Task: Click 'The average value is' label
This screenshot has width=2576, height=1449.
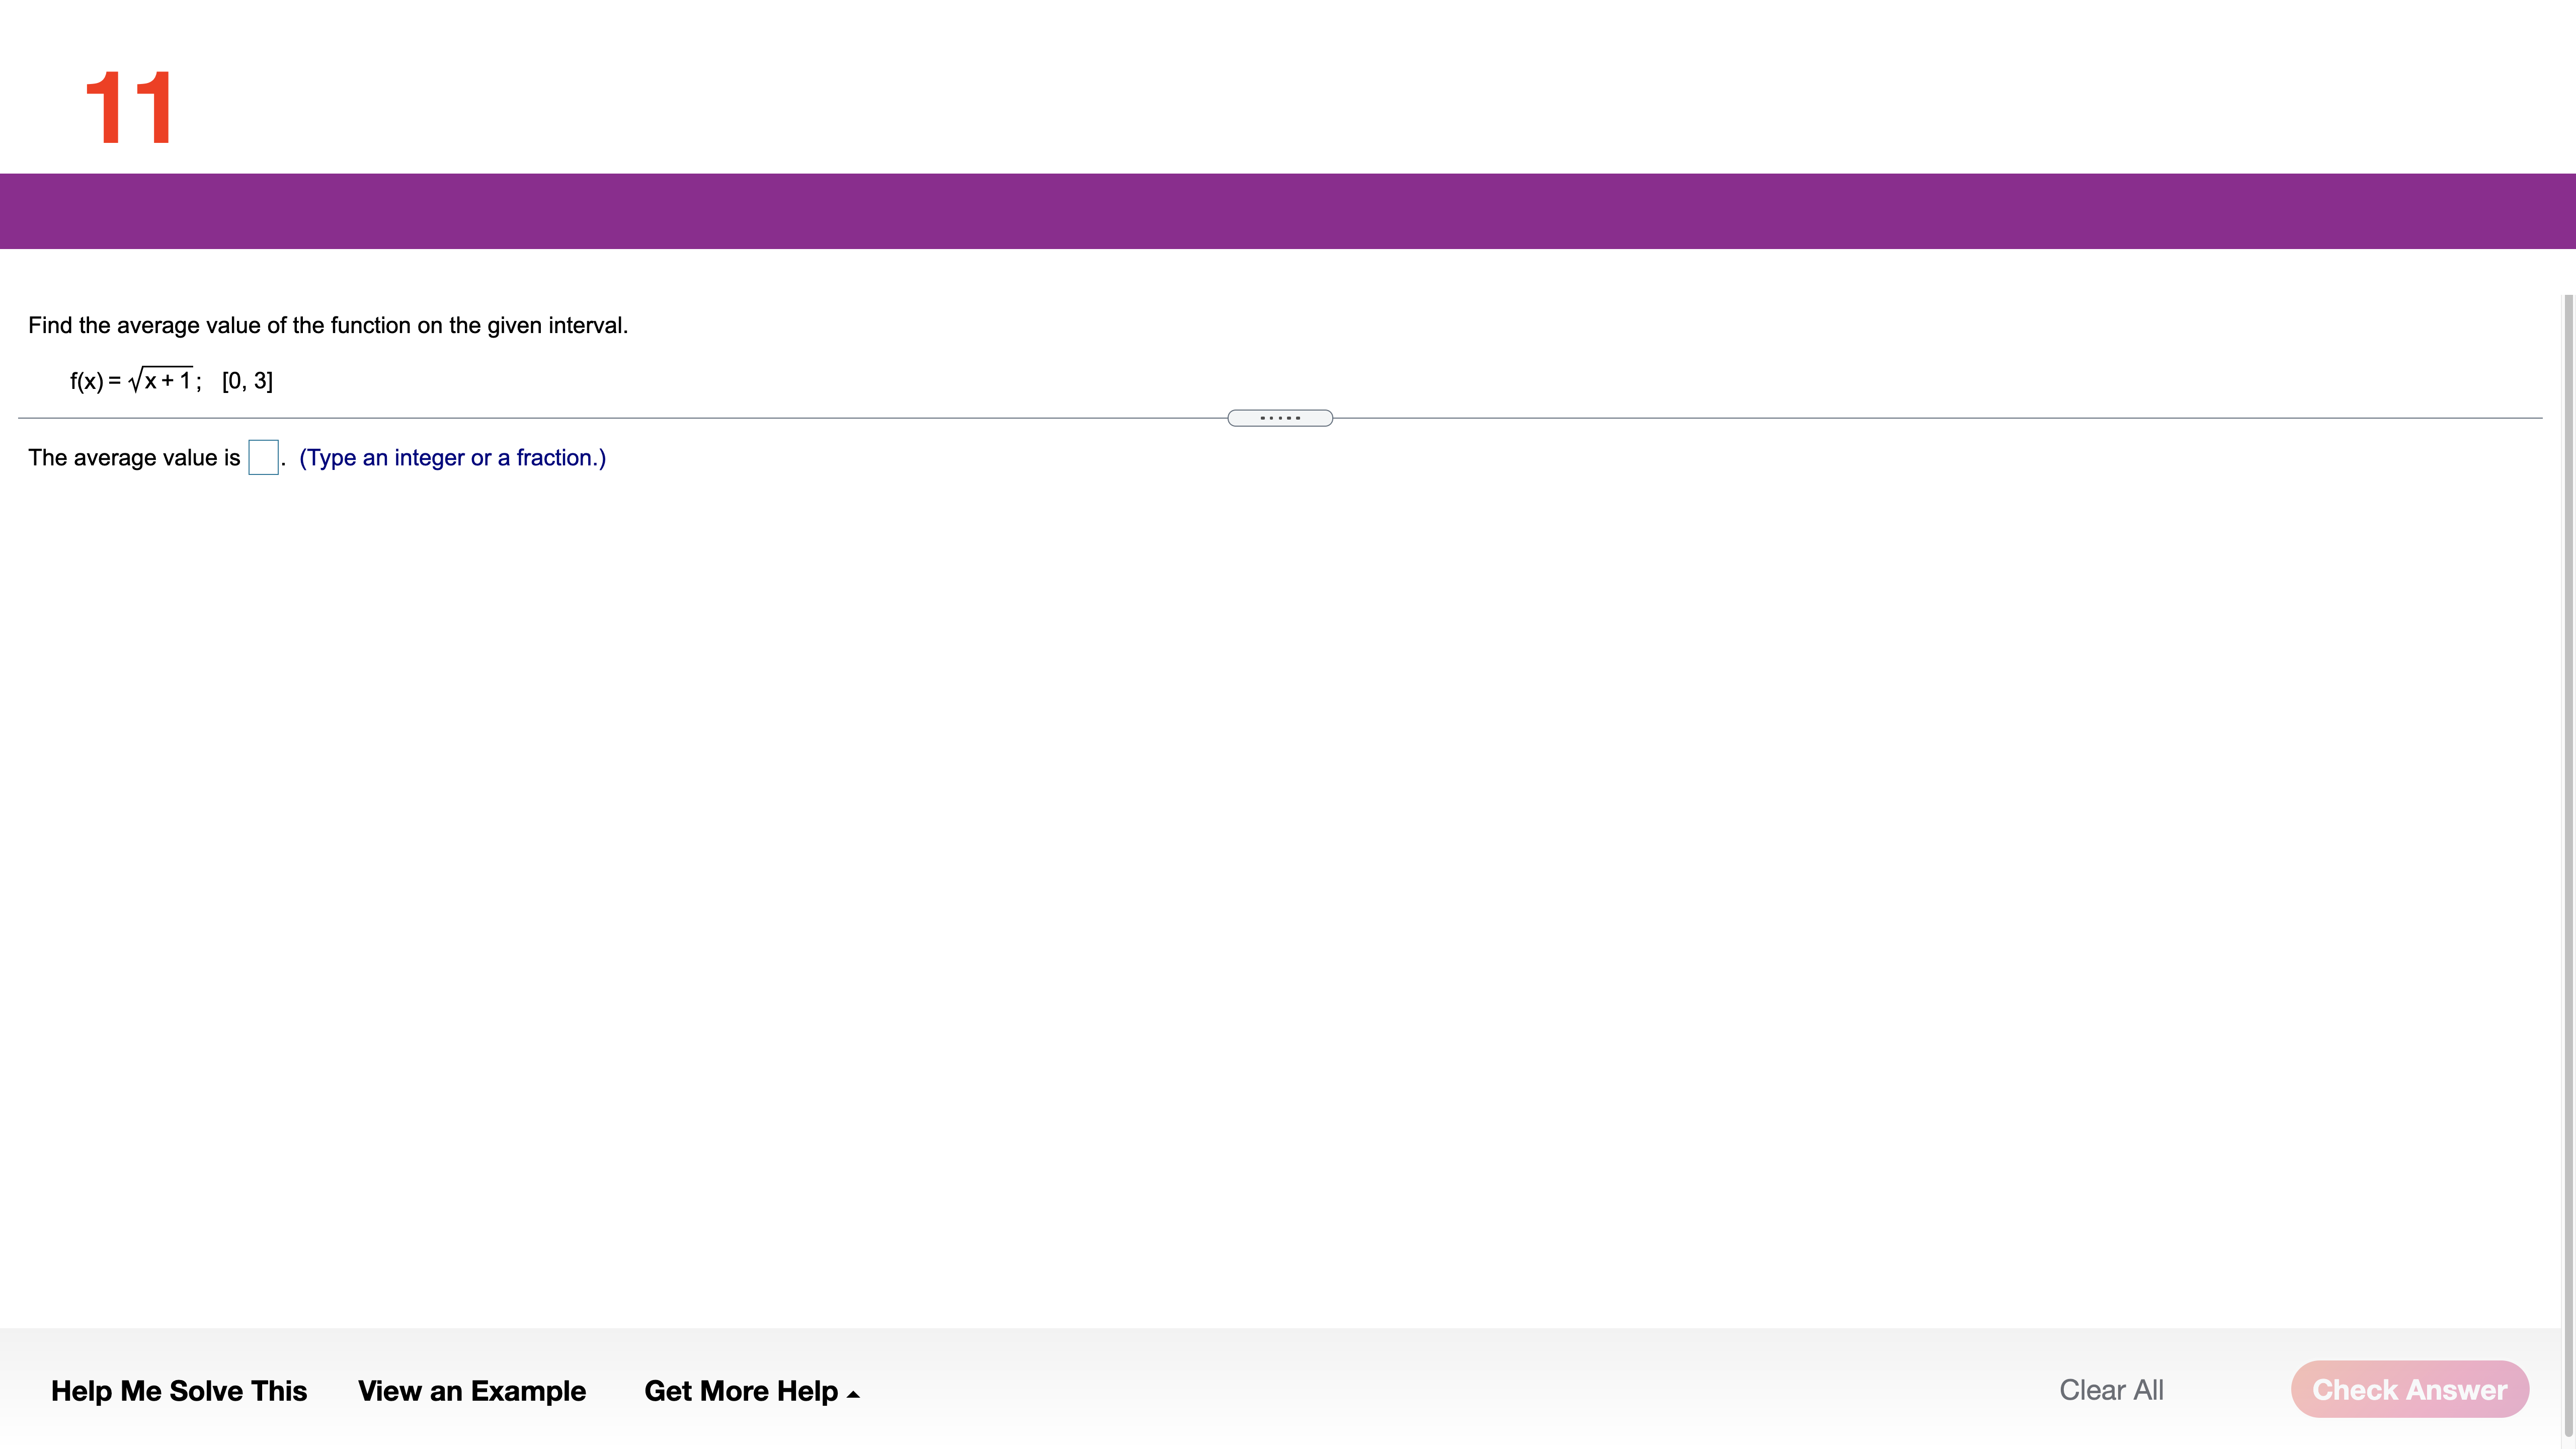Action: pos(134,458)
